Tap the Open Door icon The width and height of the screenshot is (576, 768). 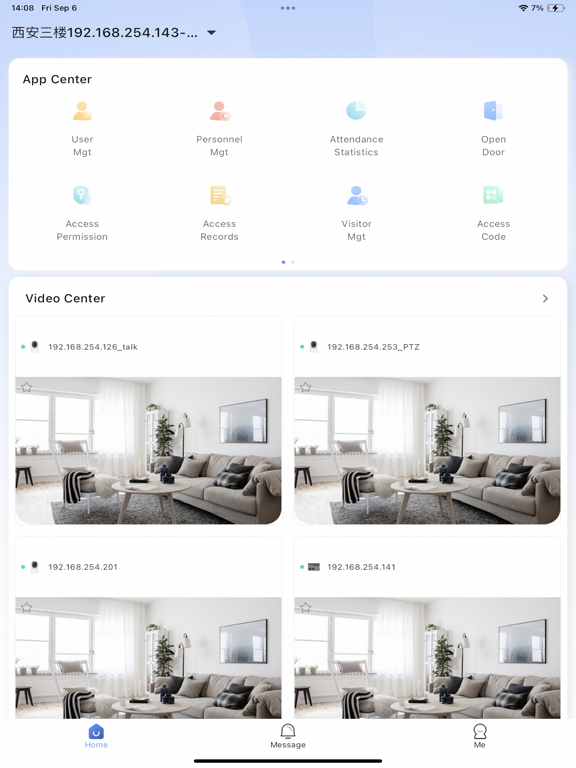[493, 111]
